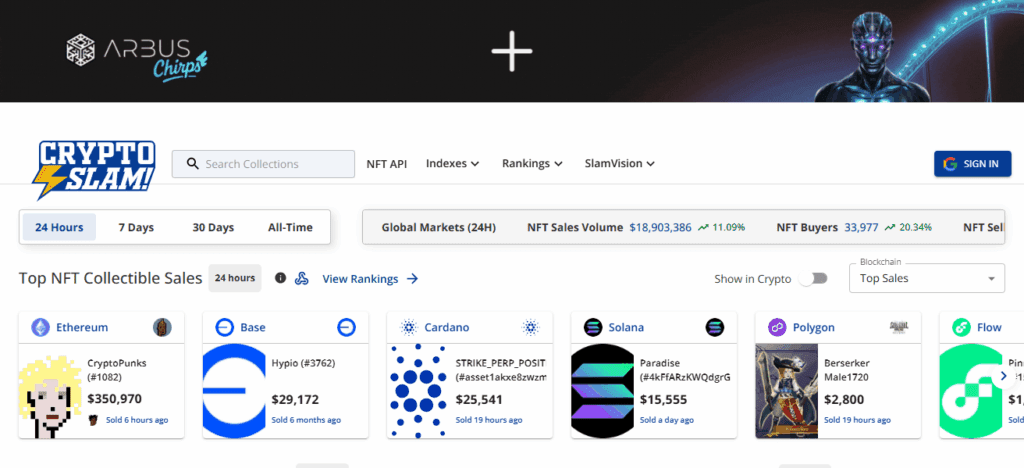Click the Polygon blockchain logo
The width and height of the screenshot is (1024, 468).
tap(777, 328)
